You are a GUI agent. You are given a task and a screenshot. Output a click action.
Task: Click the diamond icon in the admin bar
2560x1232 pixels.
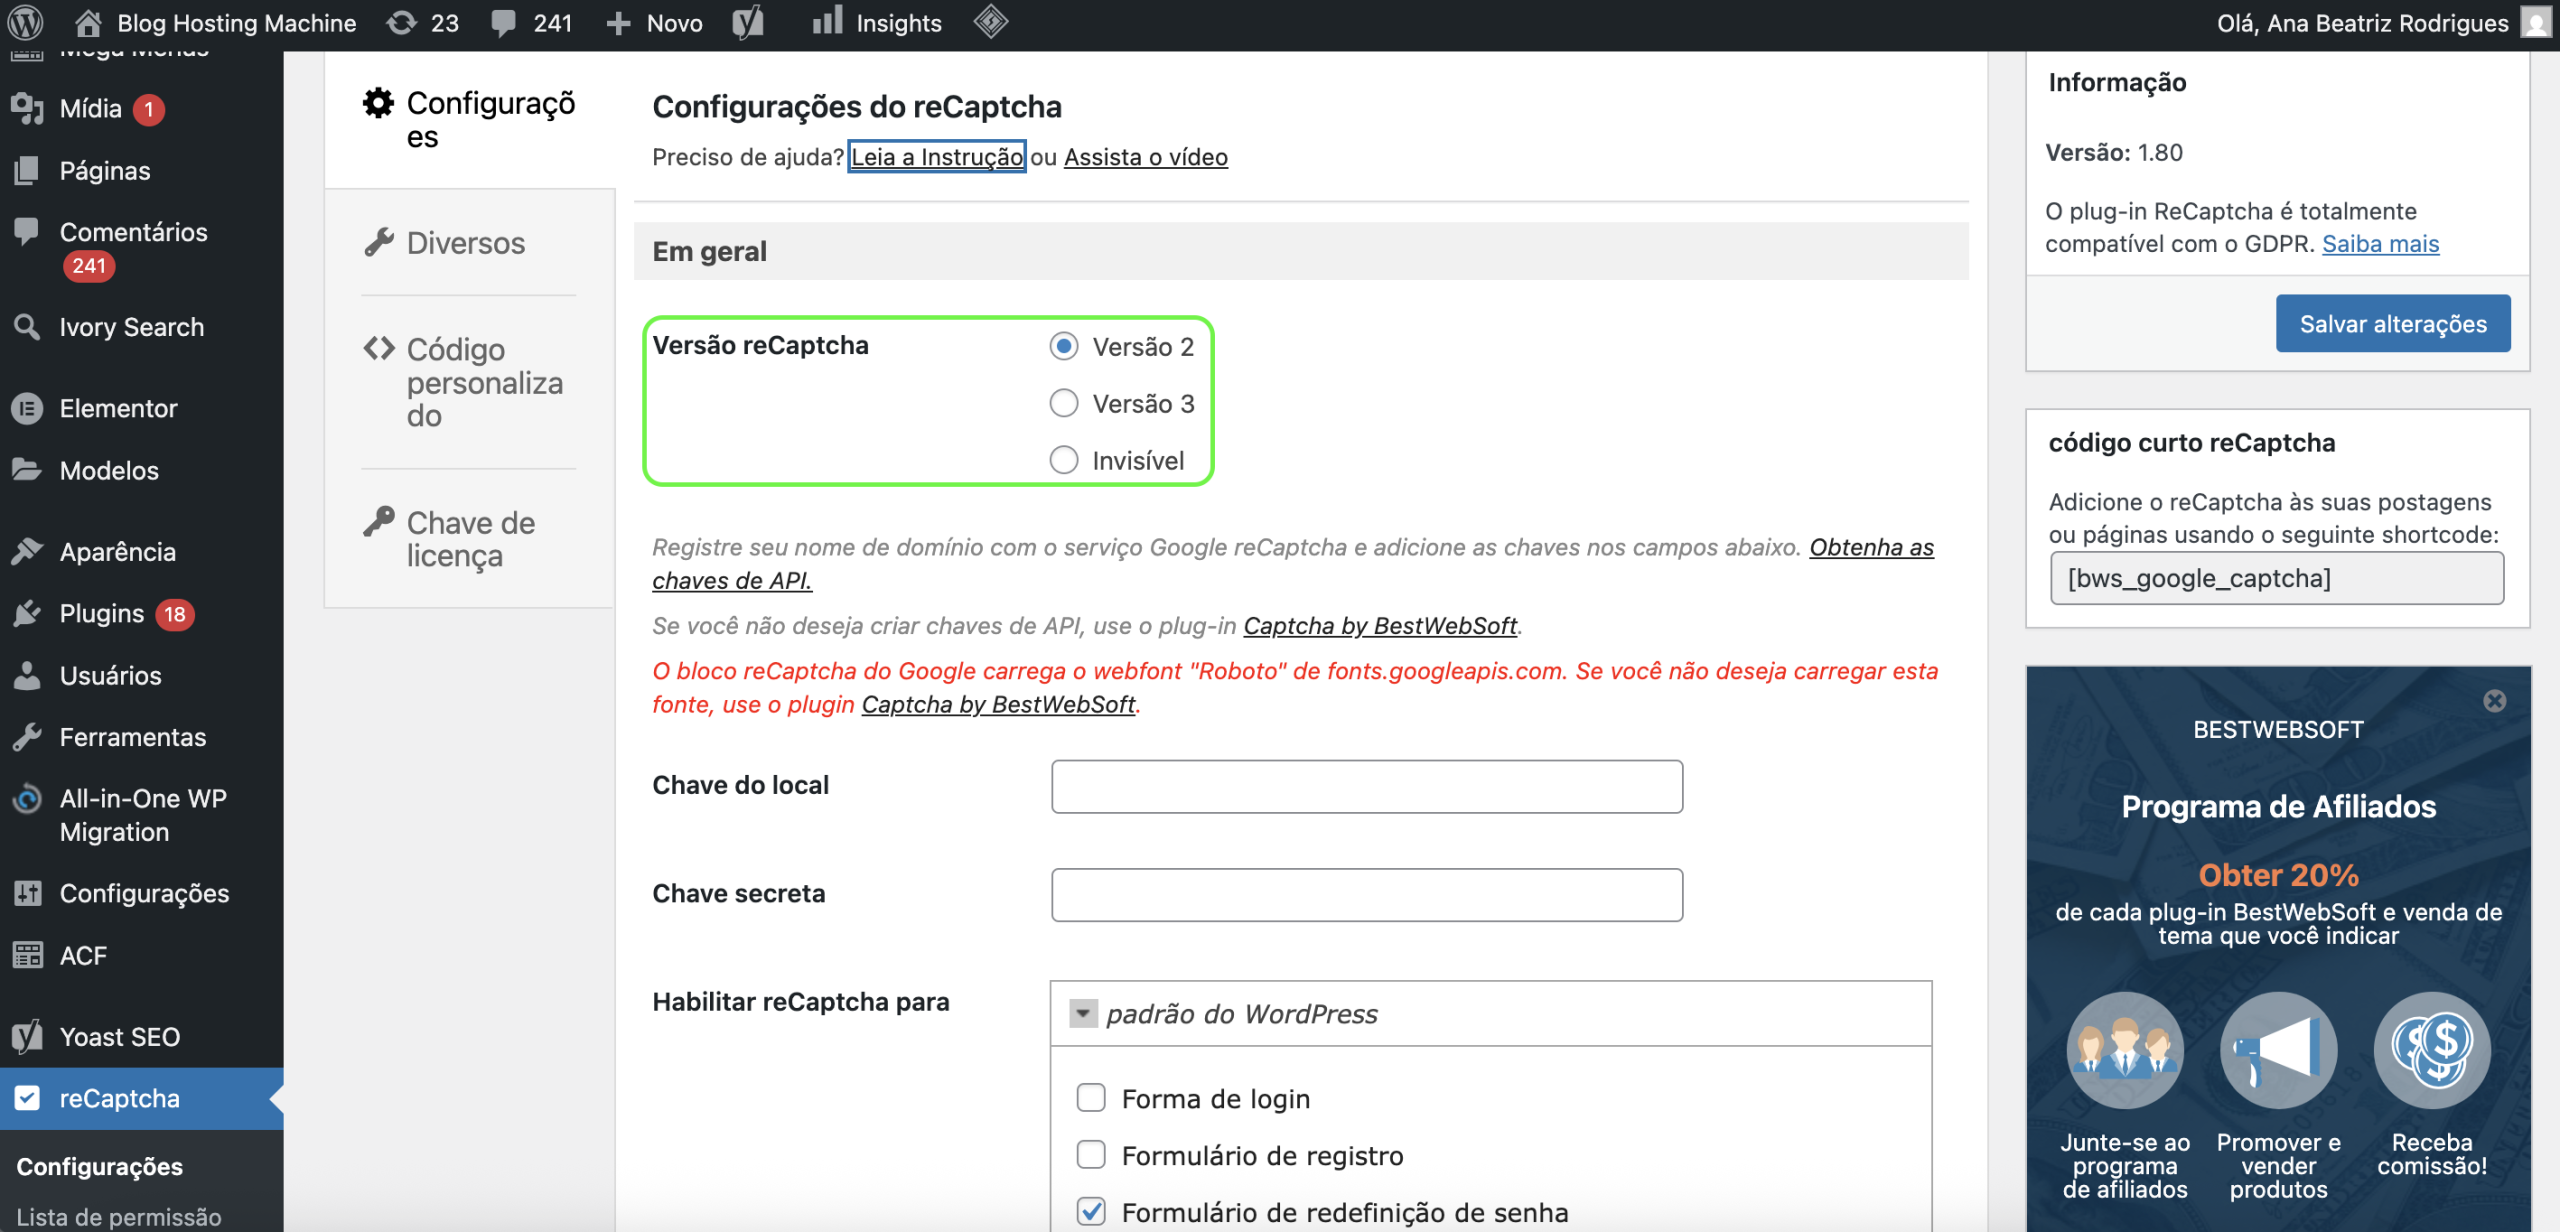(991, 22)
